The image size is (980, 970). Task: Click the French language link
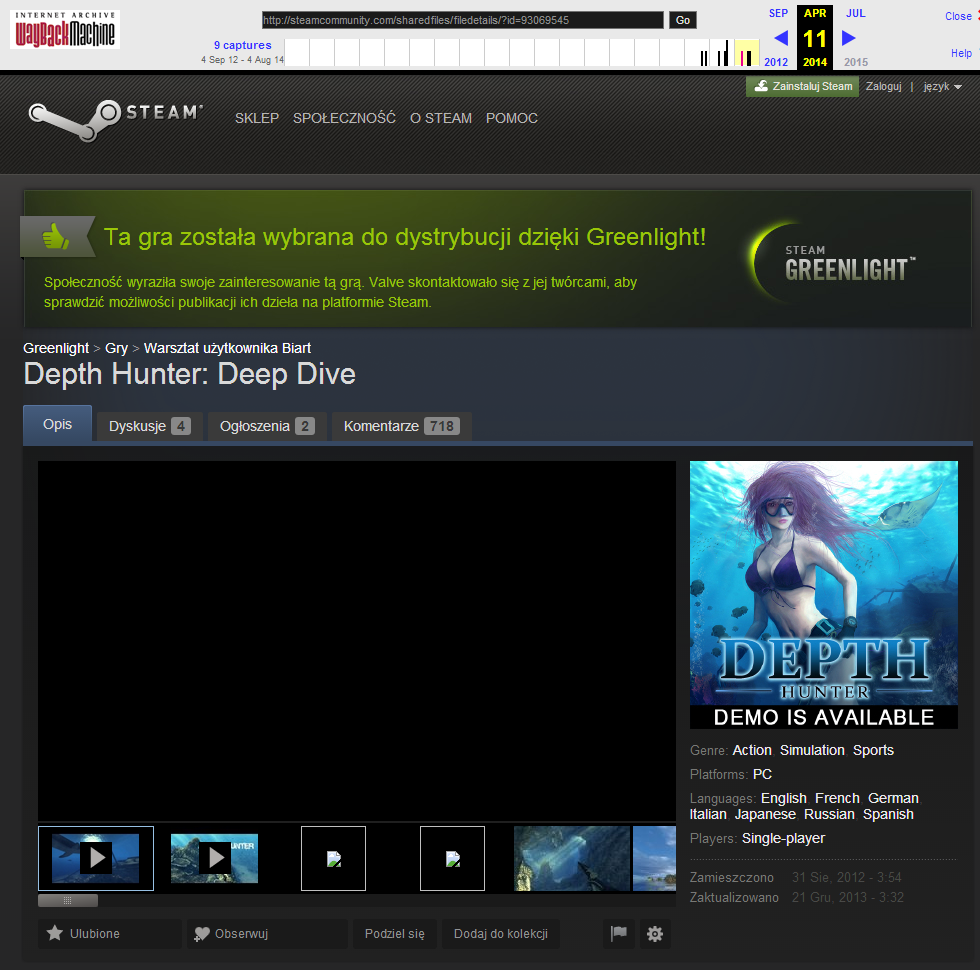pos(838,799)
